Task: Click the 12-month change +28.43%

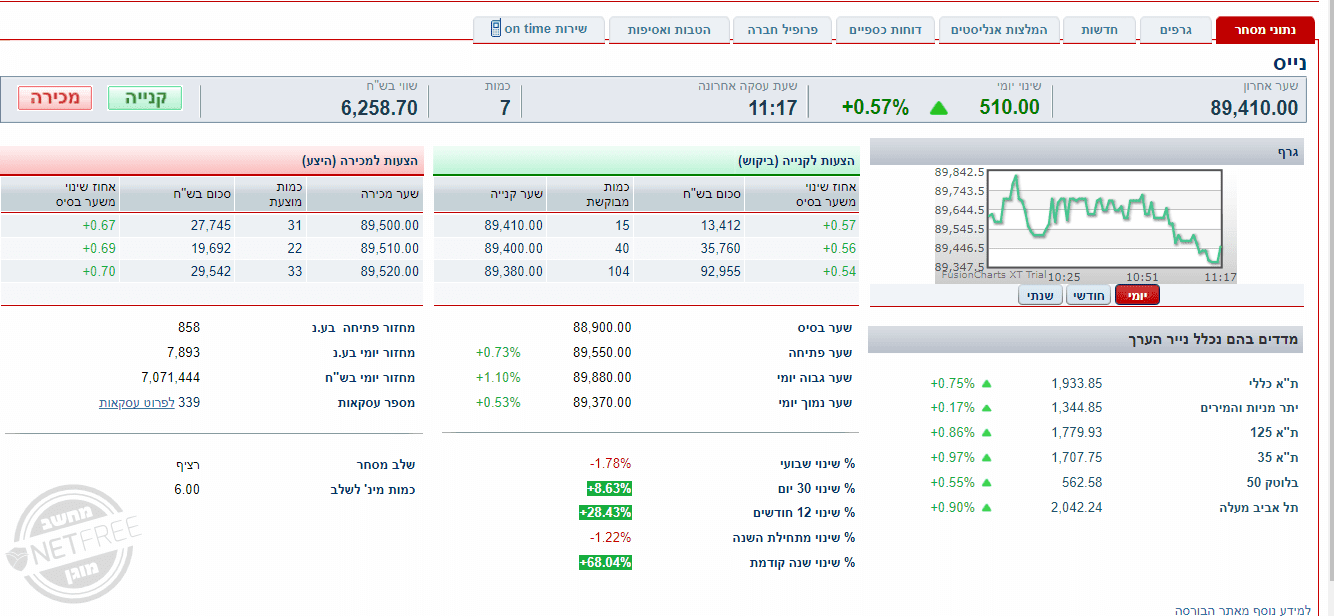Action: [605, 512]
